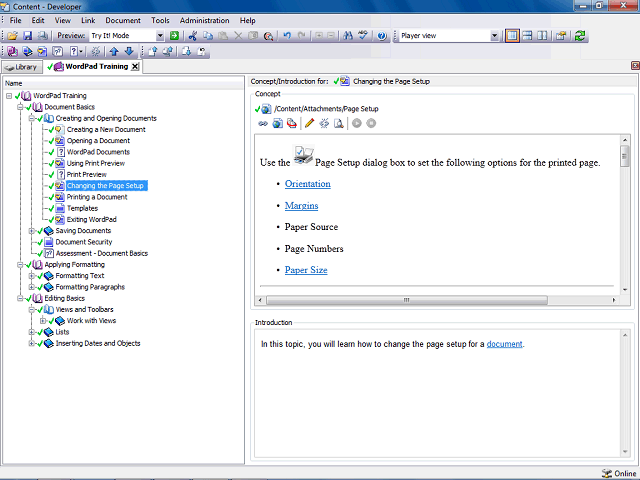Click the gray stop button in Concept toolbar

coord(371,123)
